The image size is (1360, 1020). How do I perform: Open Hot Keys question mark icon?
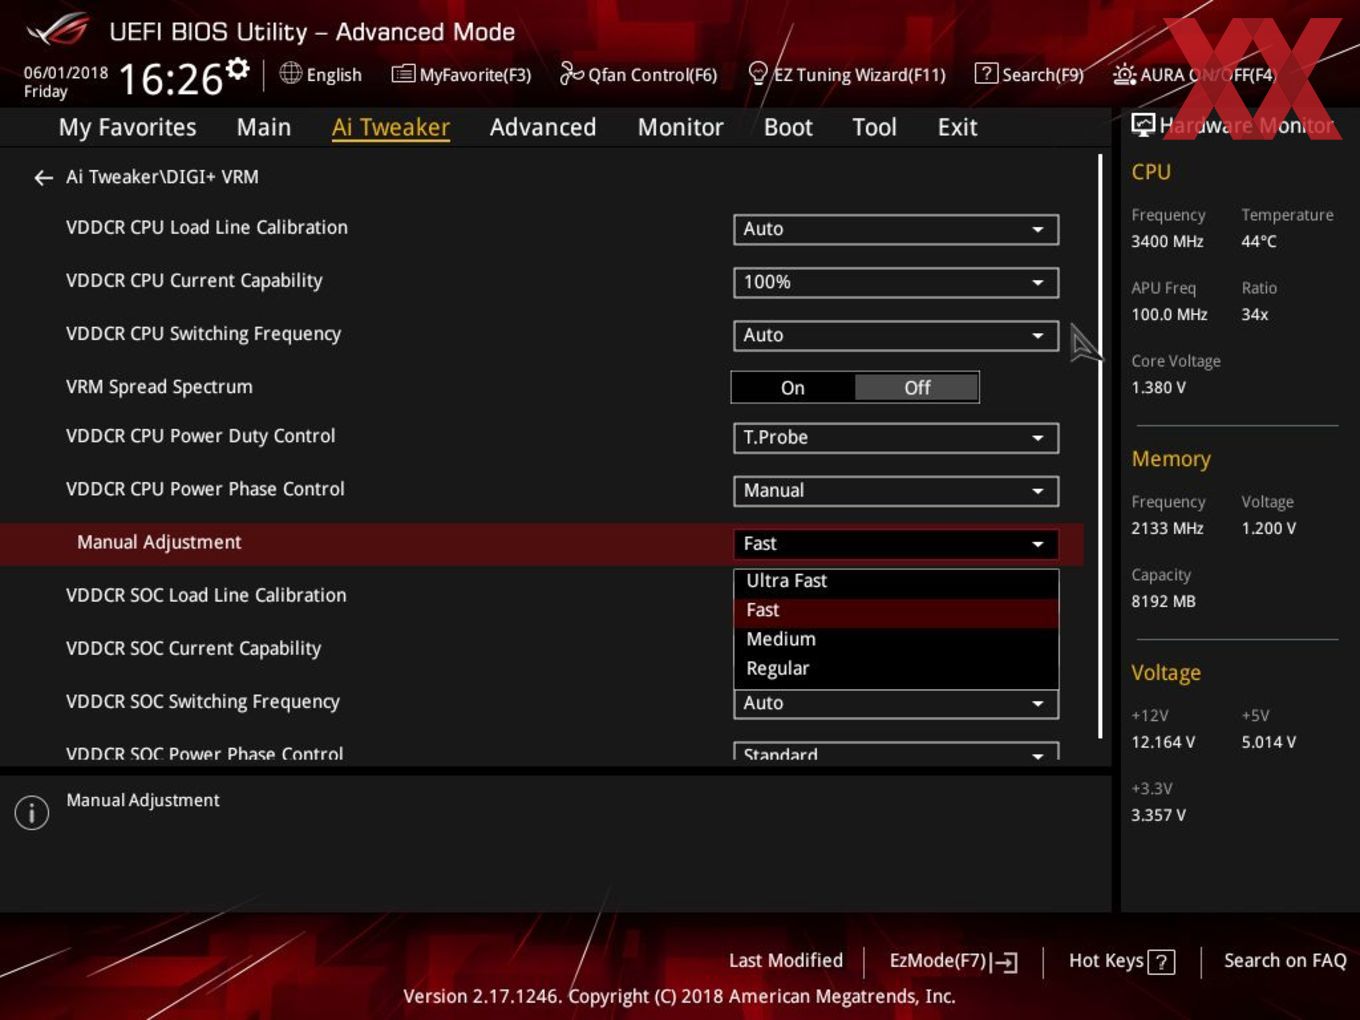pyautogui.click(x=1161, y=962)
